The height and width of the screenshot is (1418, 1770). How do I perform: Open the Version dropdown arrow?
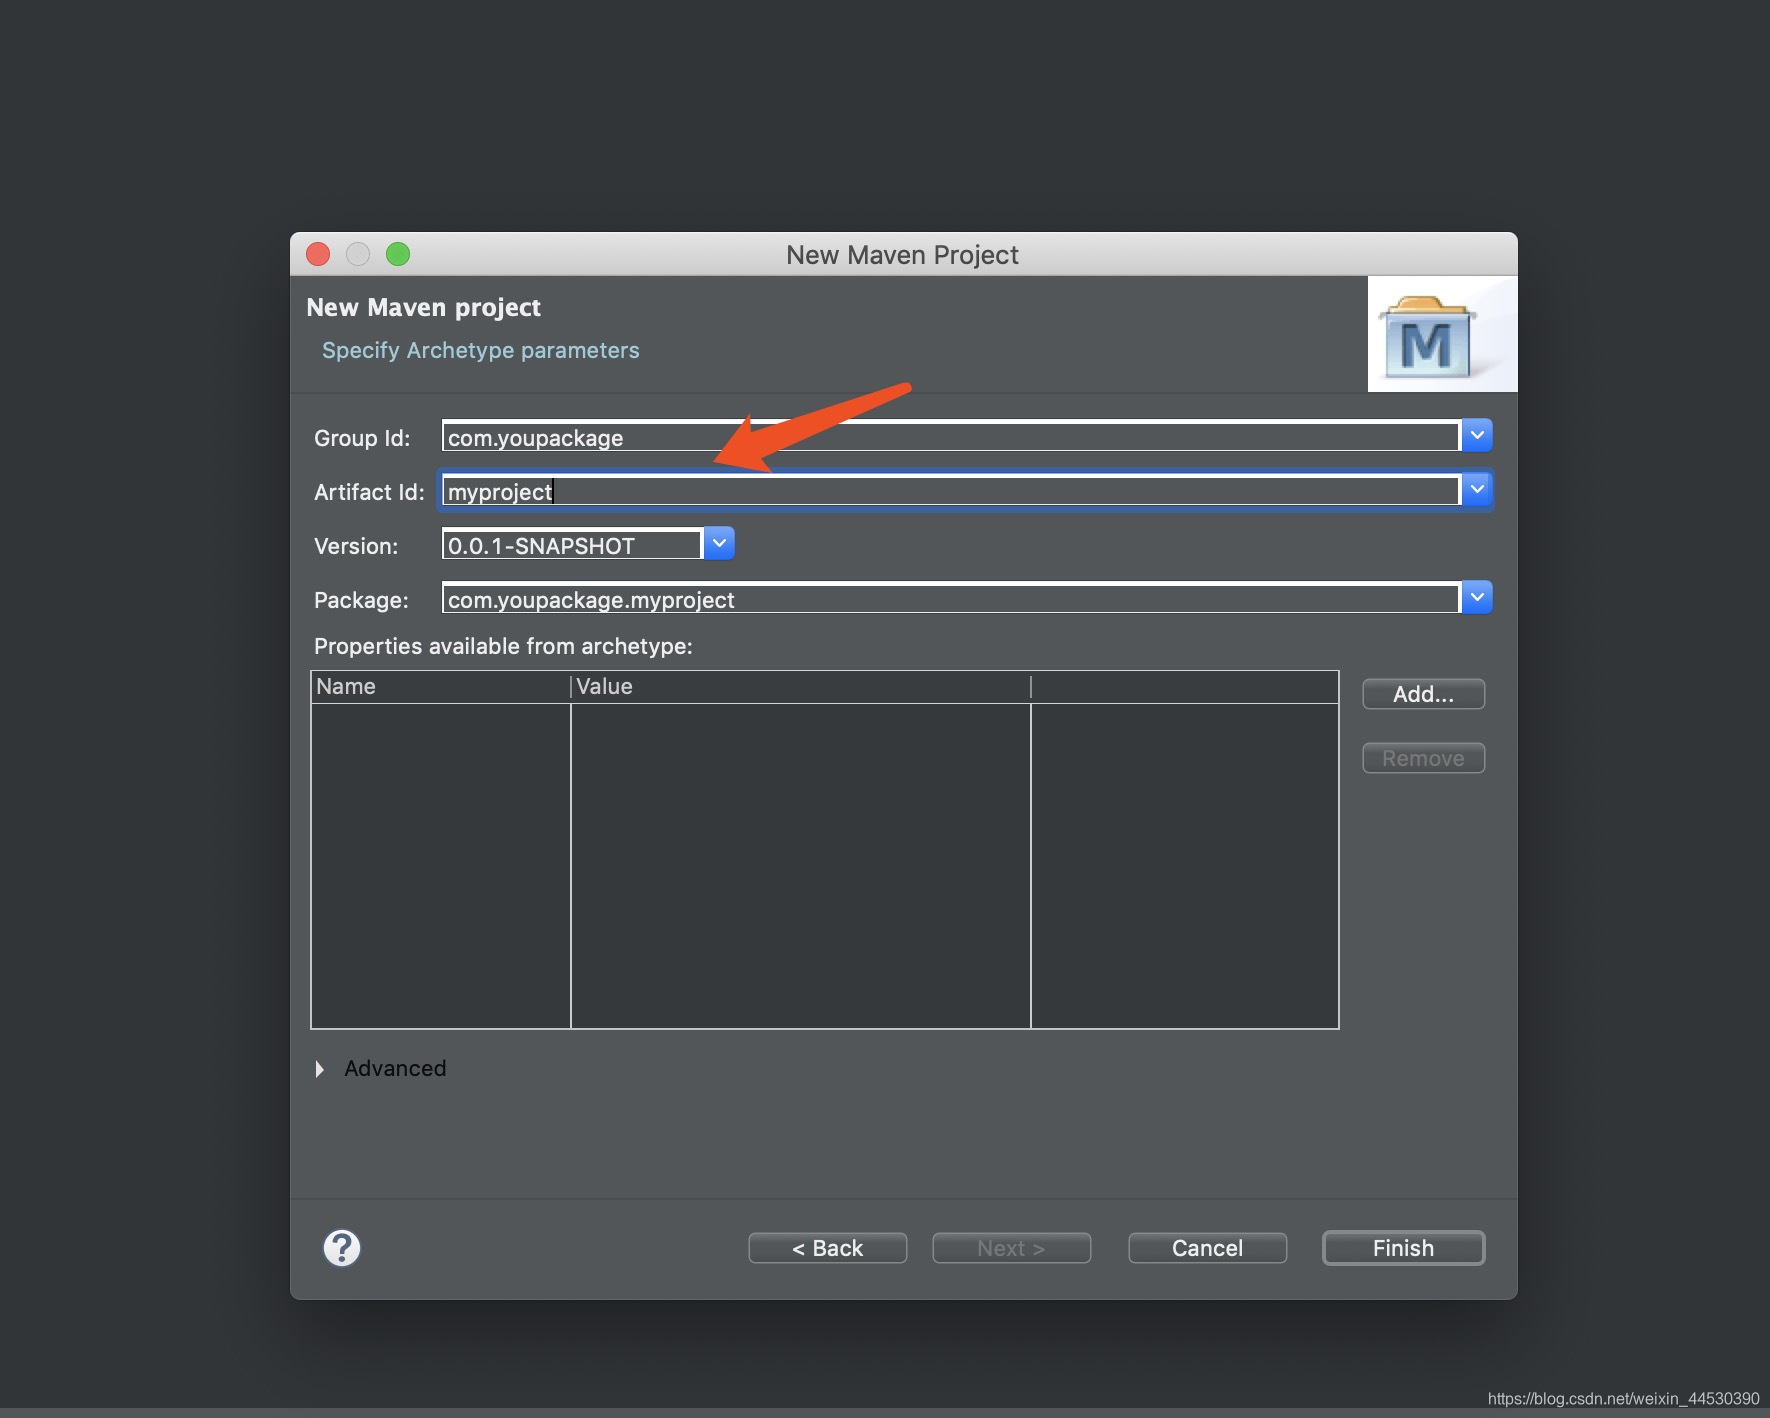pos(719,544)
